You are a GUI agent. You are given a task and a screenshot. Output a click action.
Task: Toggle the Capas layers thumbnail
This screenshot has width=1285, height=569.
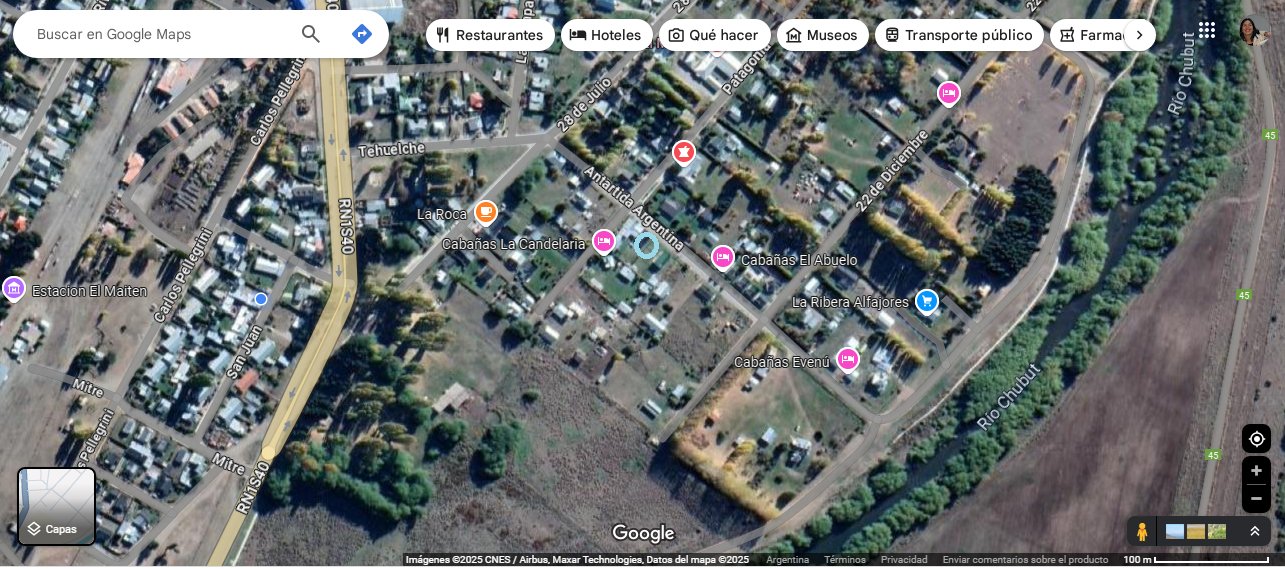(57, 507)
